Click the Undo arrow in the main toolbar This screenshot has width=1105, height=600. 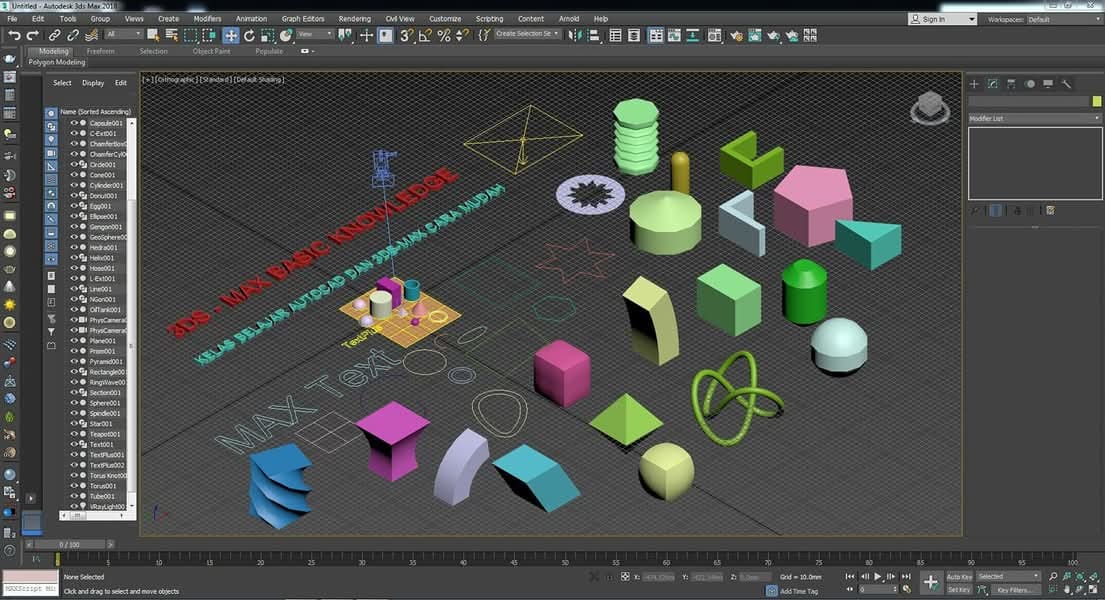coord(13,35)
